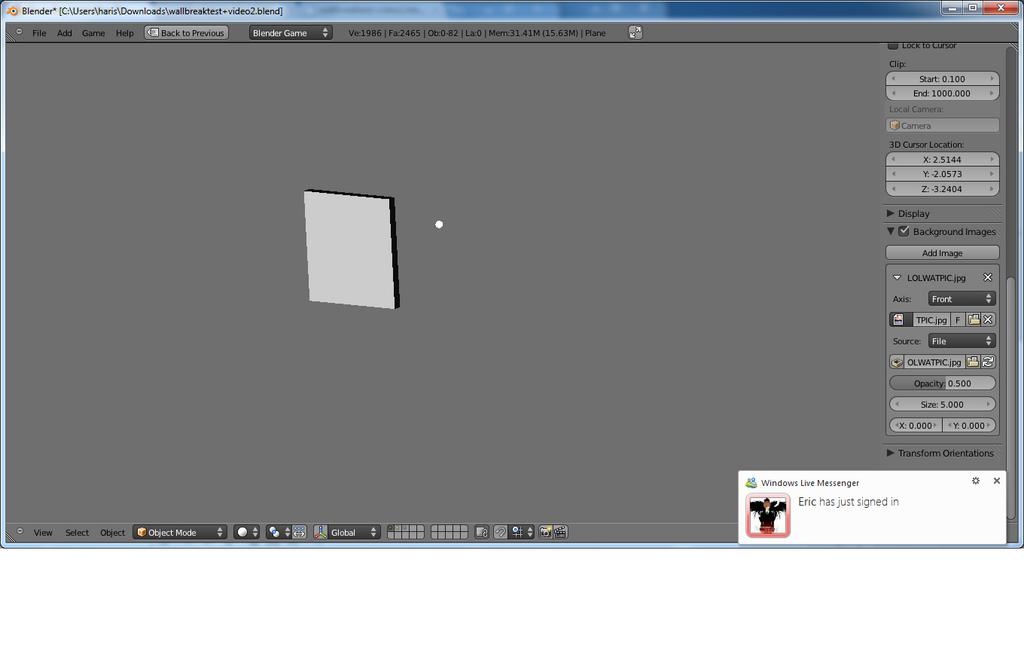Toggle the snap magnet icon

click(x=500, y=532)
